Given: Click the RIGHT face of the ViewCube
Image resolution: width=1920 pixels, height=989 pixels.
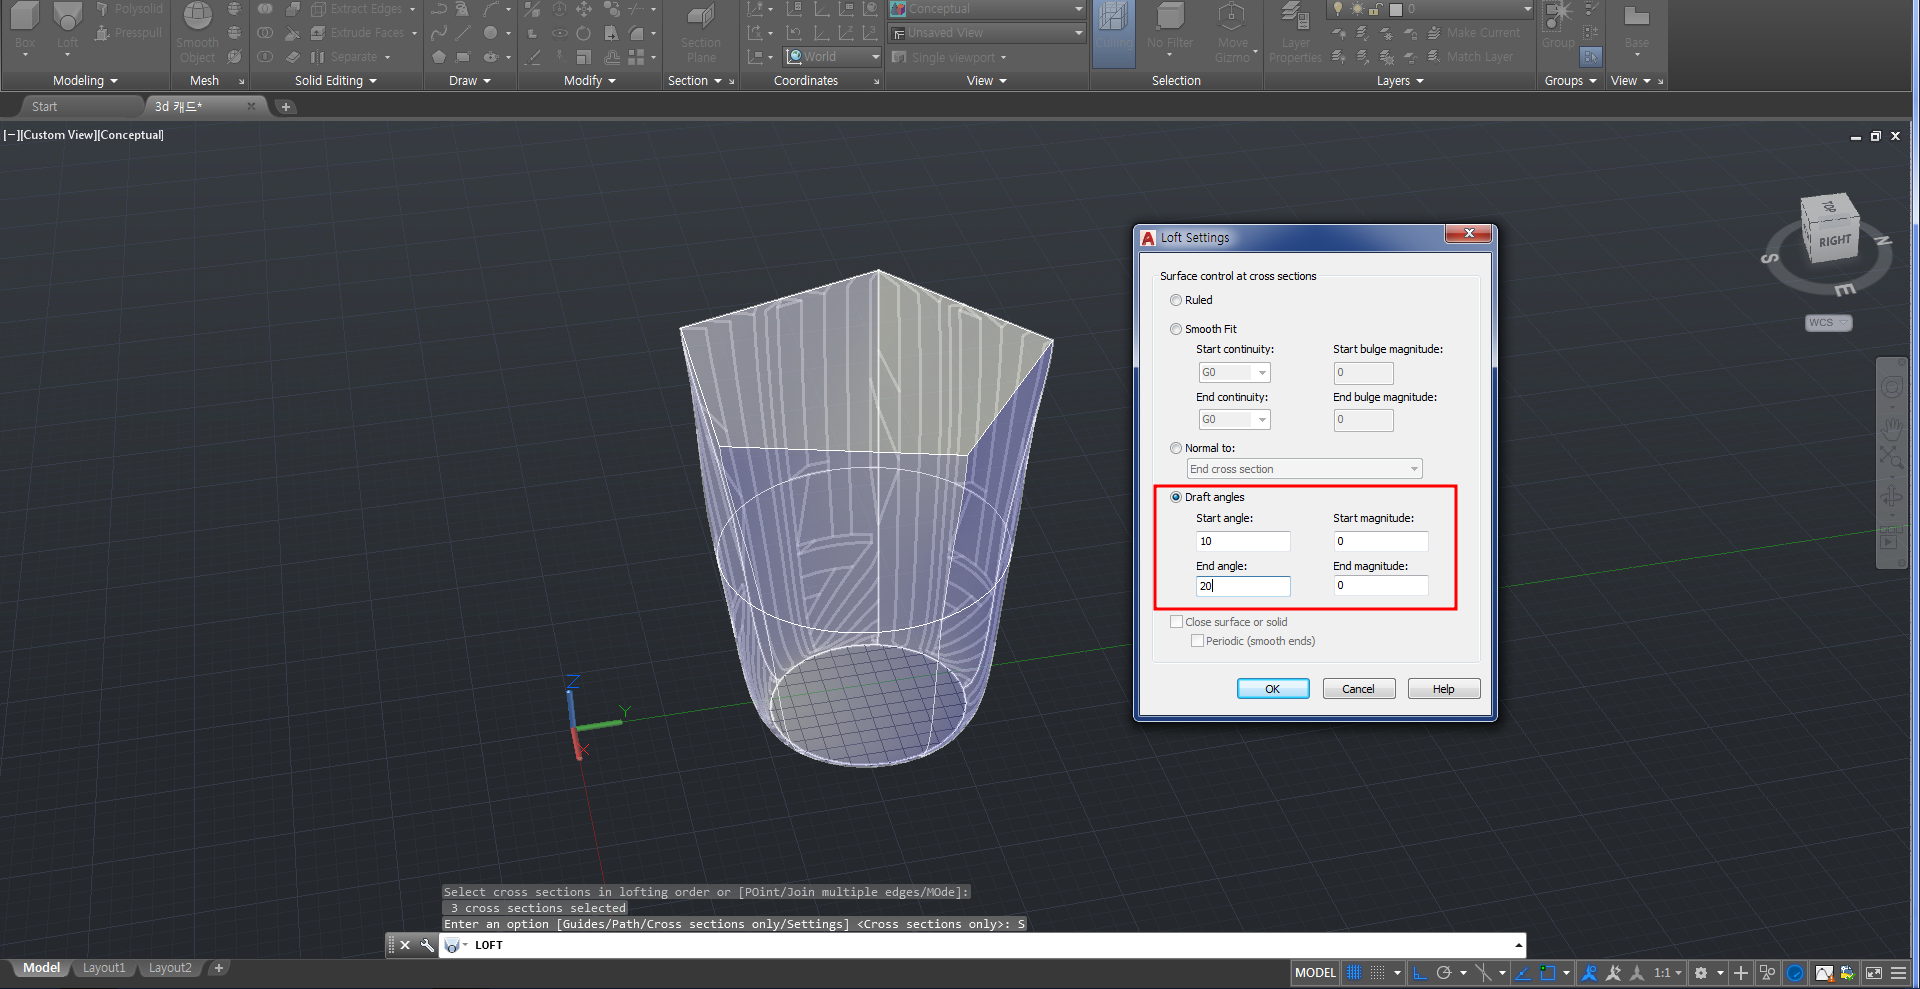Looking at the screenshot, I should click(1835, 241).
